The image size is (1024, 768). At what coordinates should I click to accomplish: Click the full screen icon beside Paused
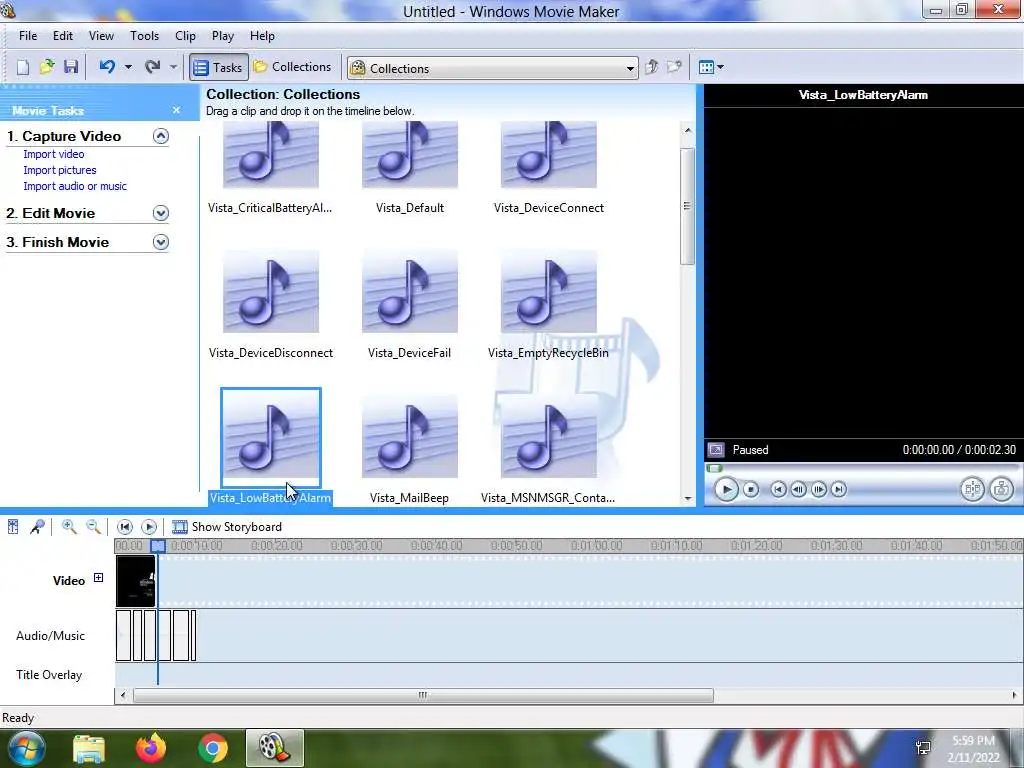716,450
